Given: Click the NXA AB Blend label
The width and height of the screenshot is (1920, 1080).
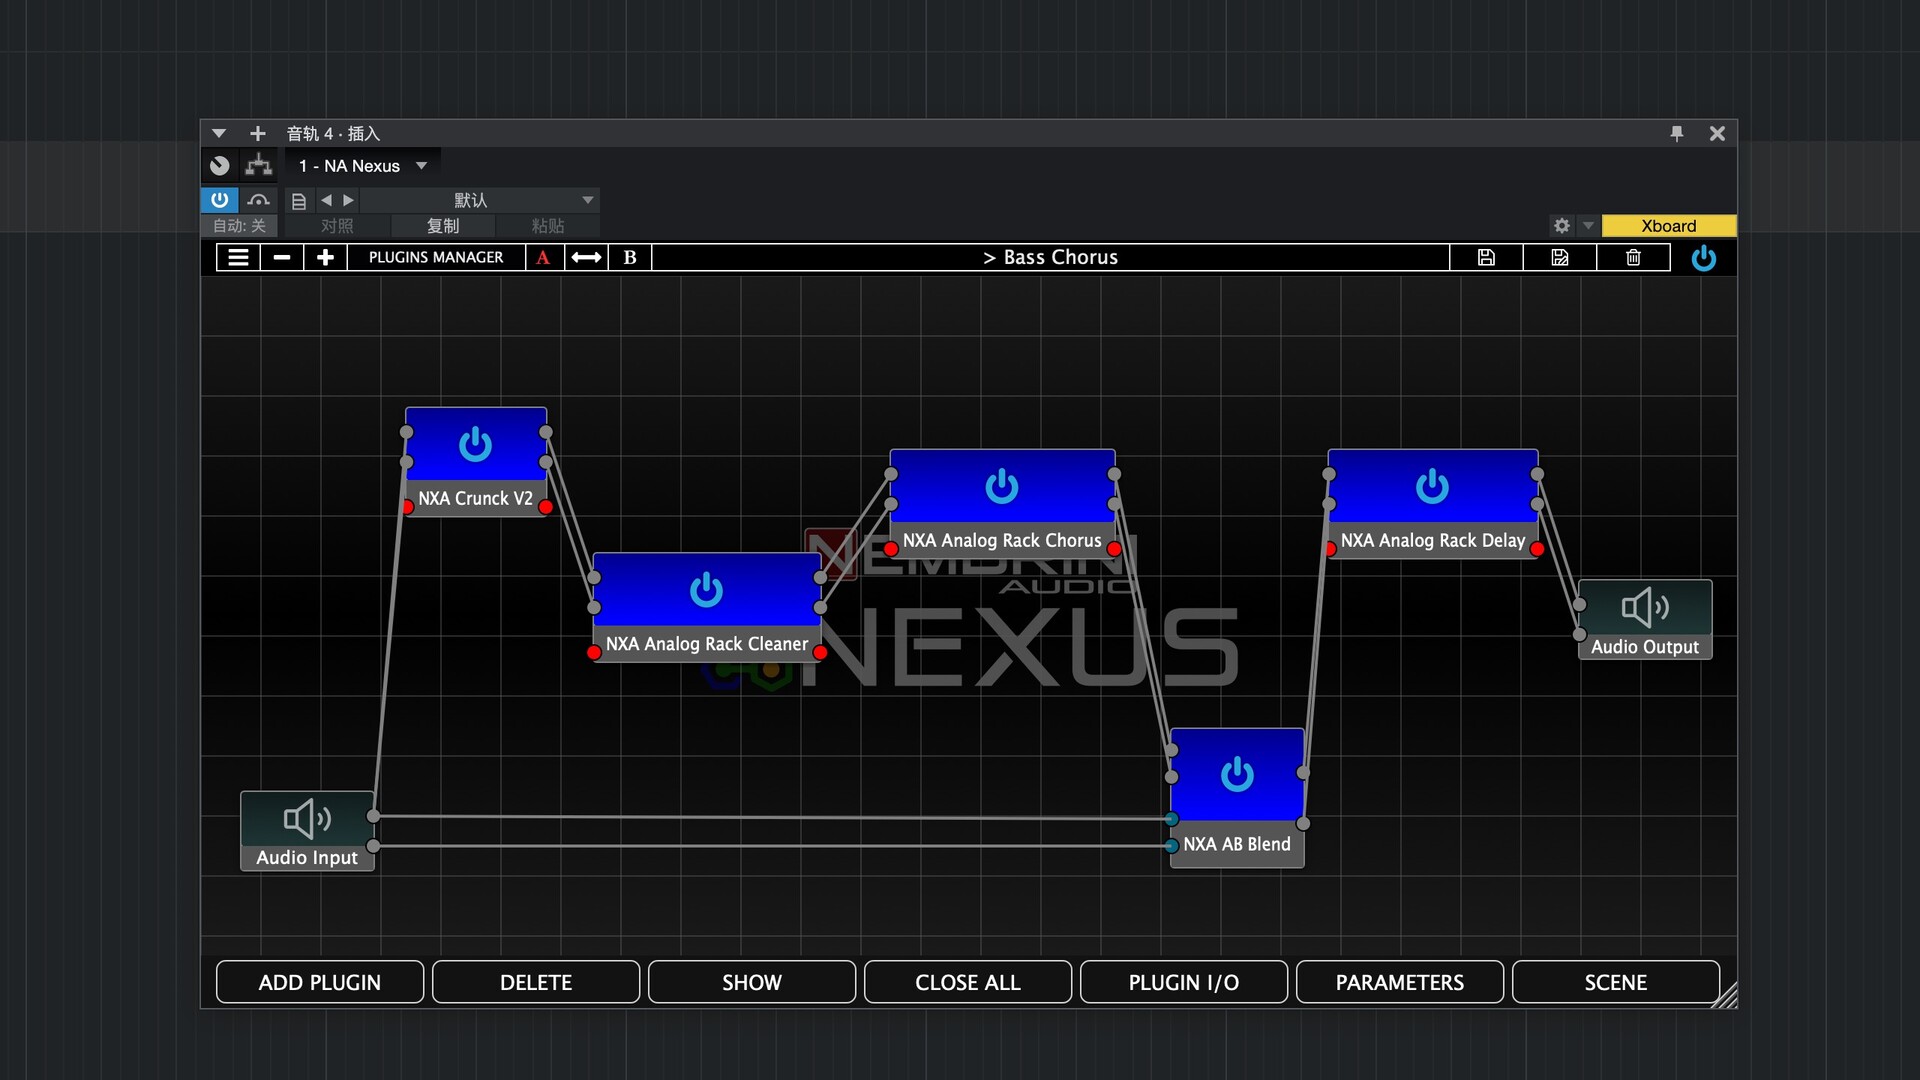Looking at the screenshot, I should (1237, 844).
